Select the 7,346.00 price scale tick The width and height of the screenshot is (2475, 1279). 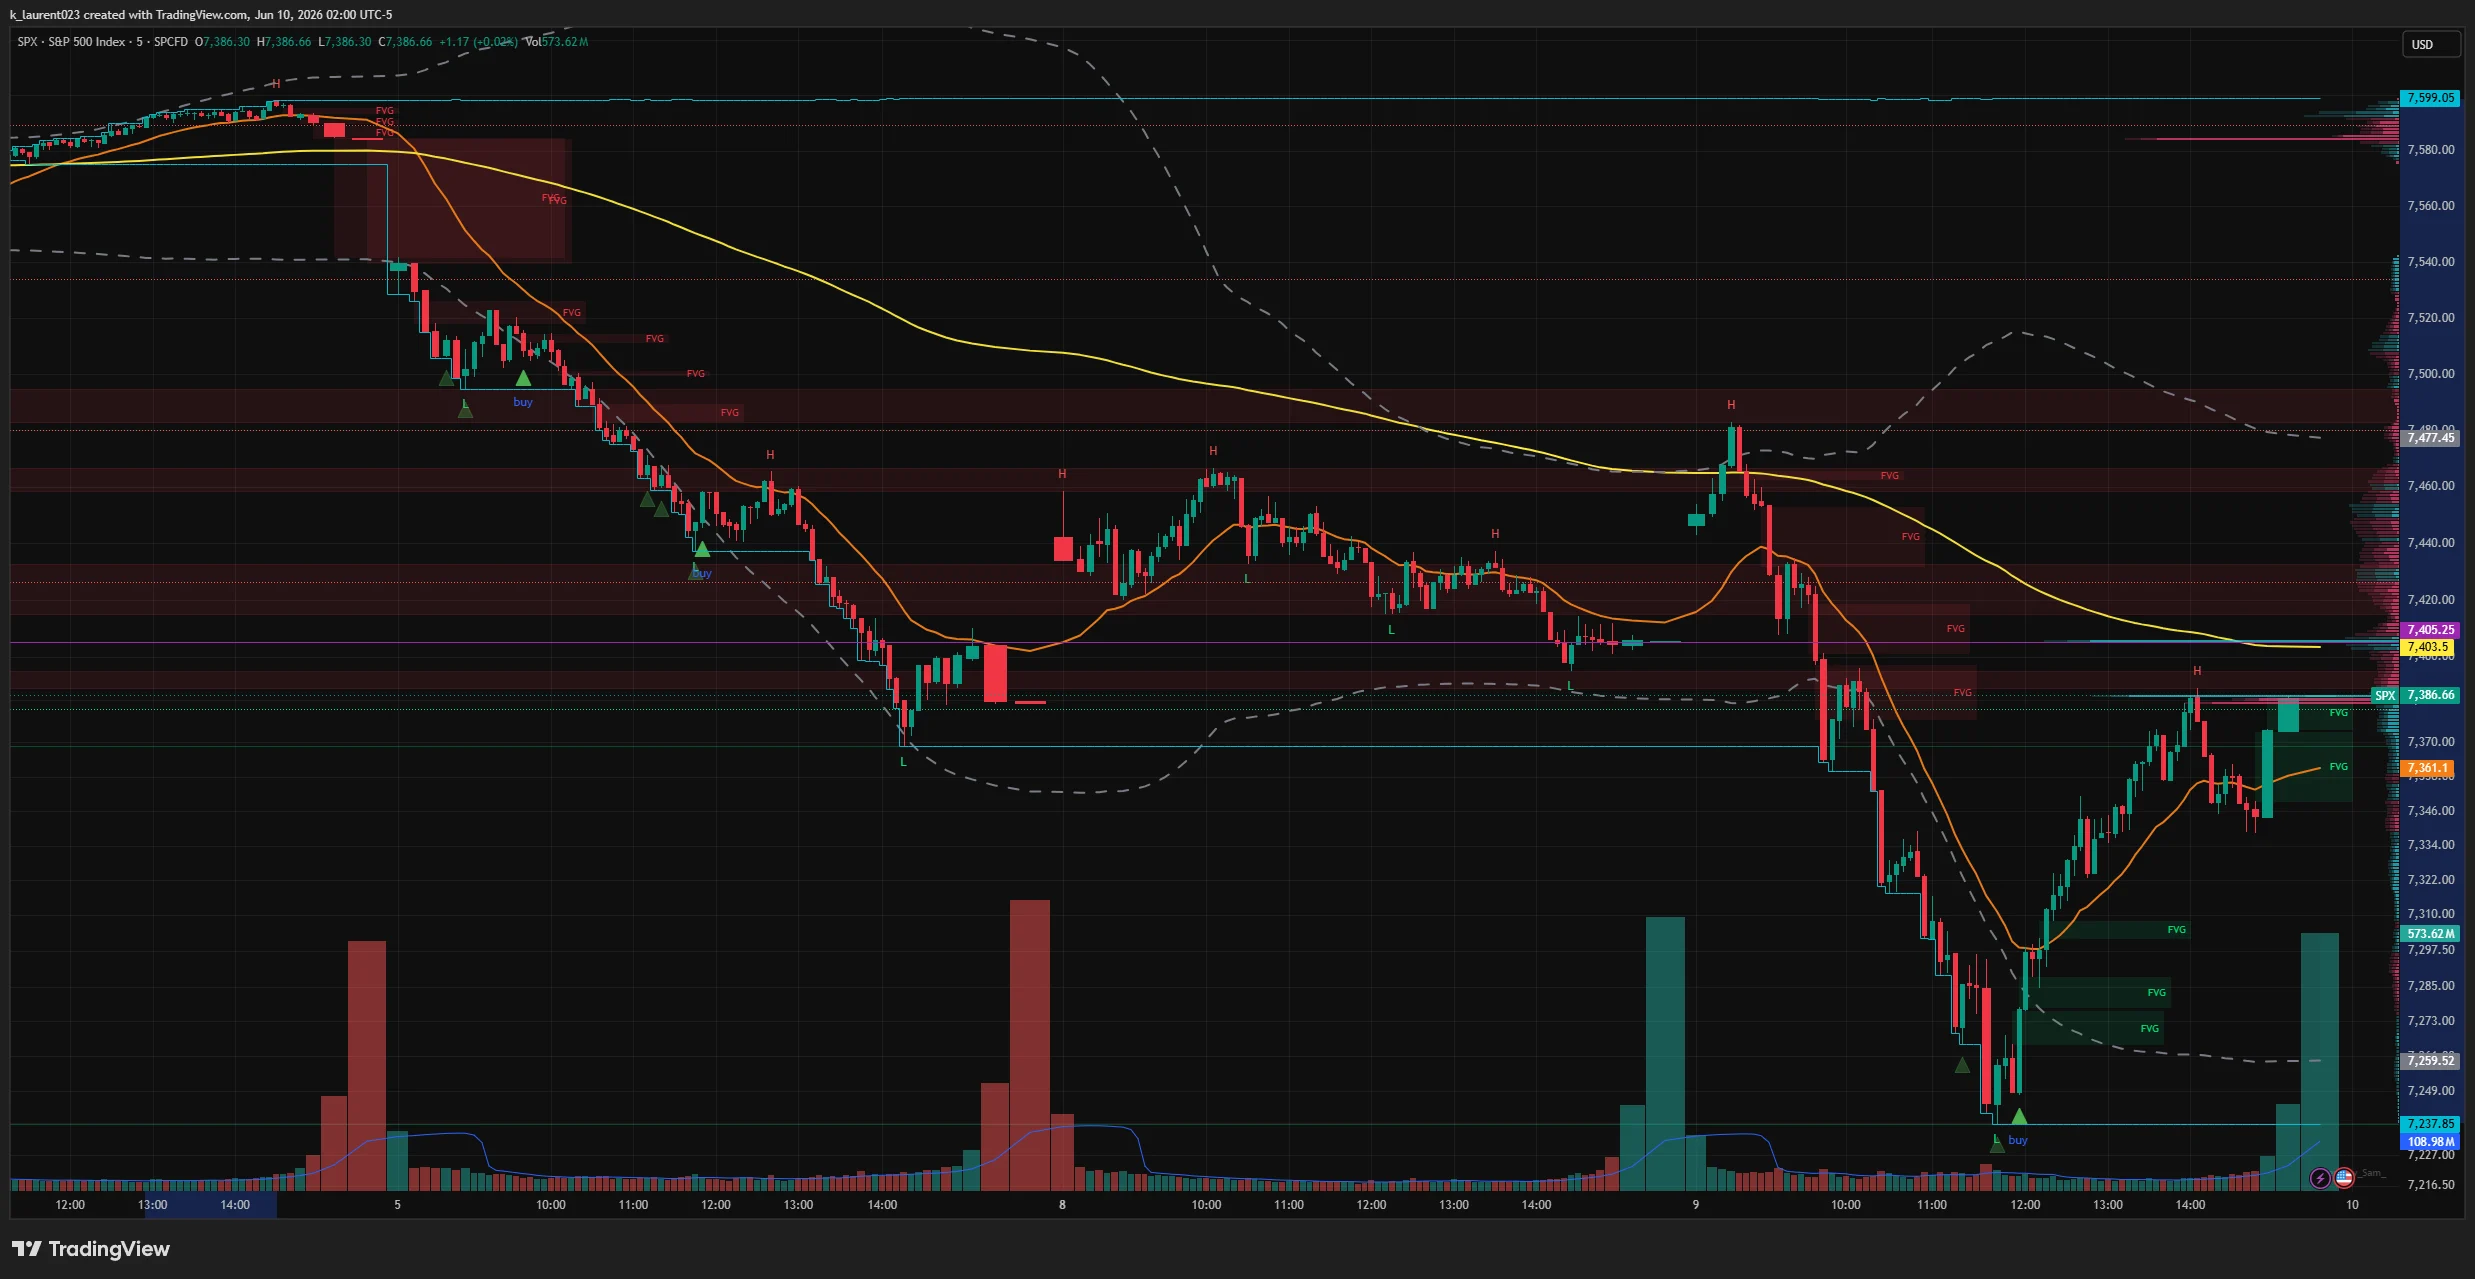click(2430, 811)
